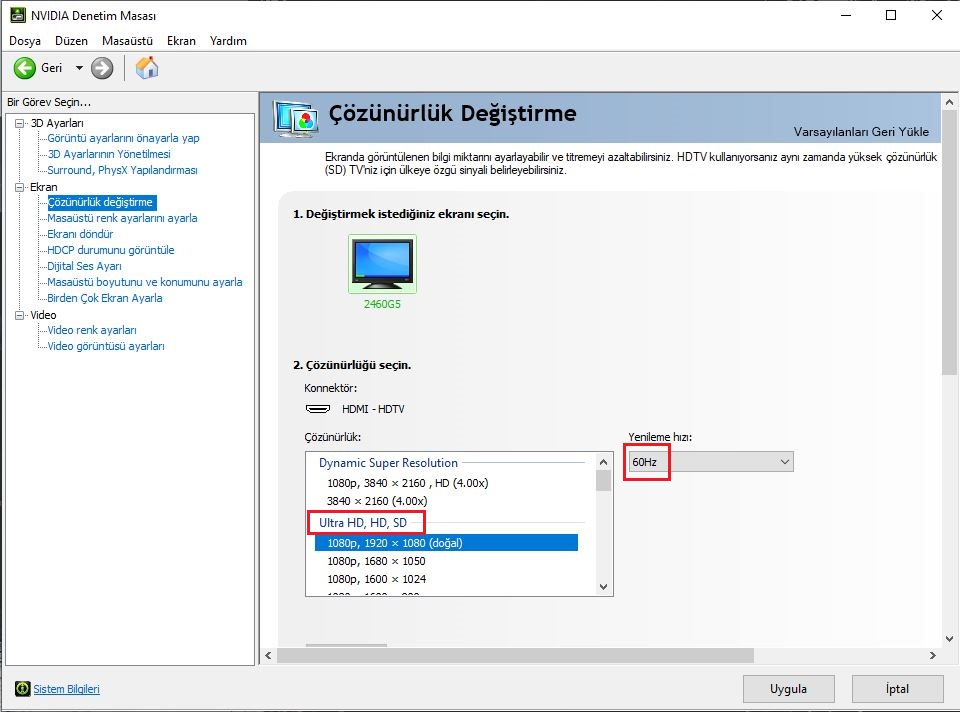Click the Uygula button

(789, 689)
